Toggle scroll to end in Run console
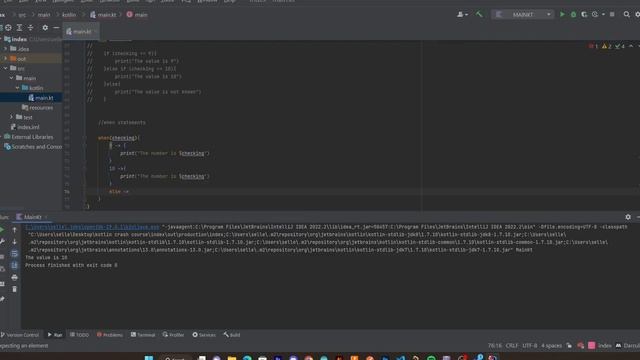The height and width of the screenshot is (360, 640). (x=14, y=265)
